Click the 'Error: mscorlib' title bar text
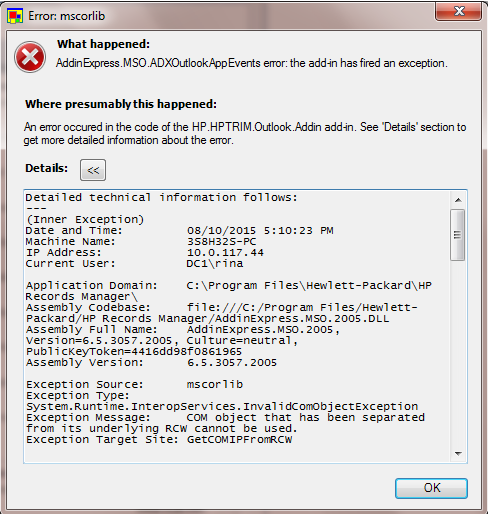Image resolution: width=488 pixels, height=514 pixels. tap(66, 16)
